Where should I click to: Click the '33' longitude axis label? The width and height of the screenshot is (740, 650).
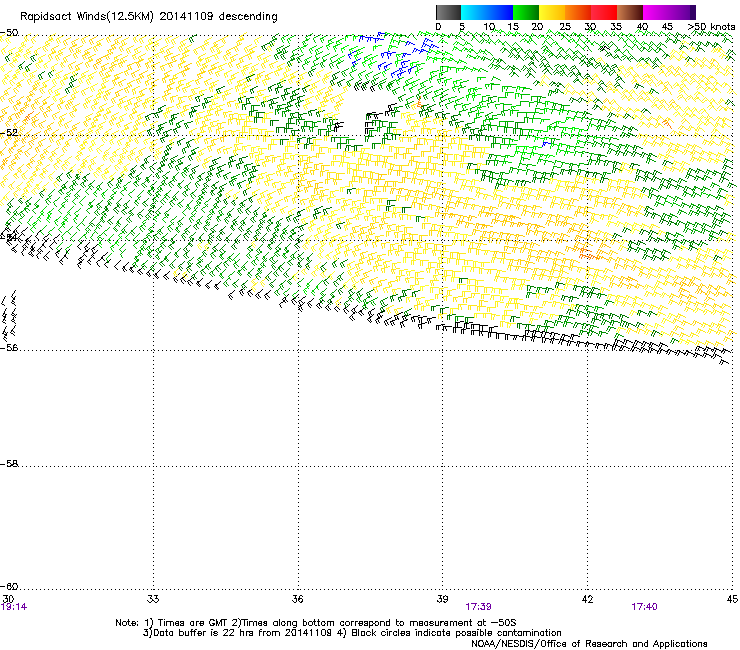tap(153, 599)
